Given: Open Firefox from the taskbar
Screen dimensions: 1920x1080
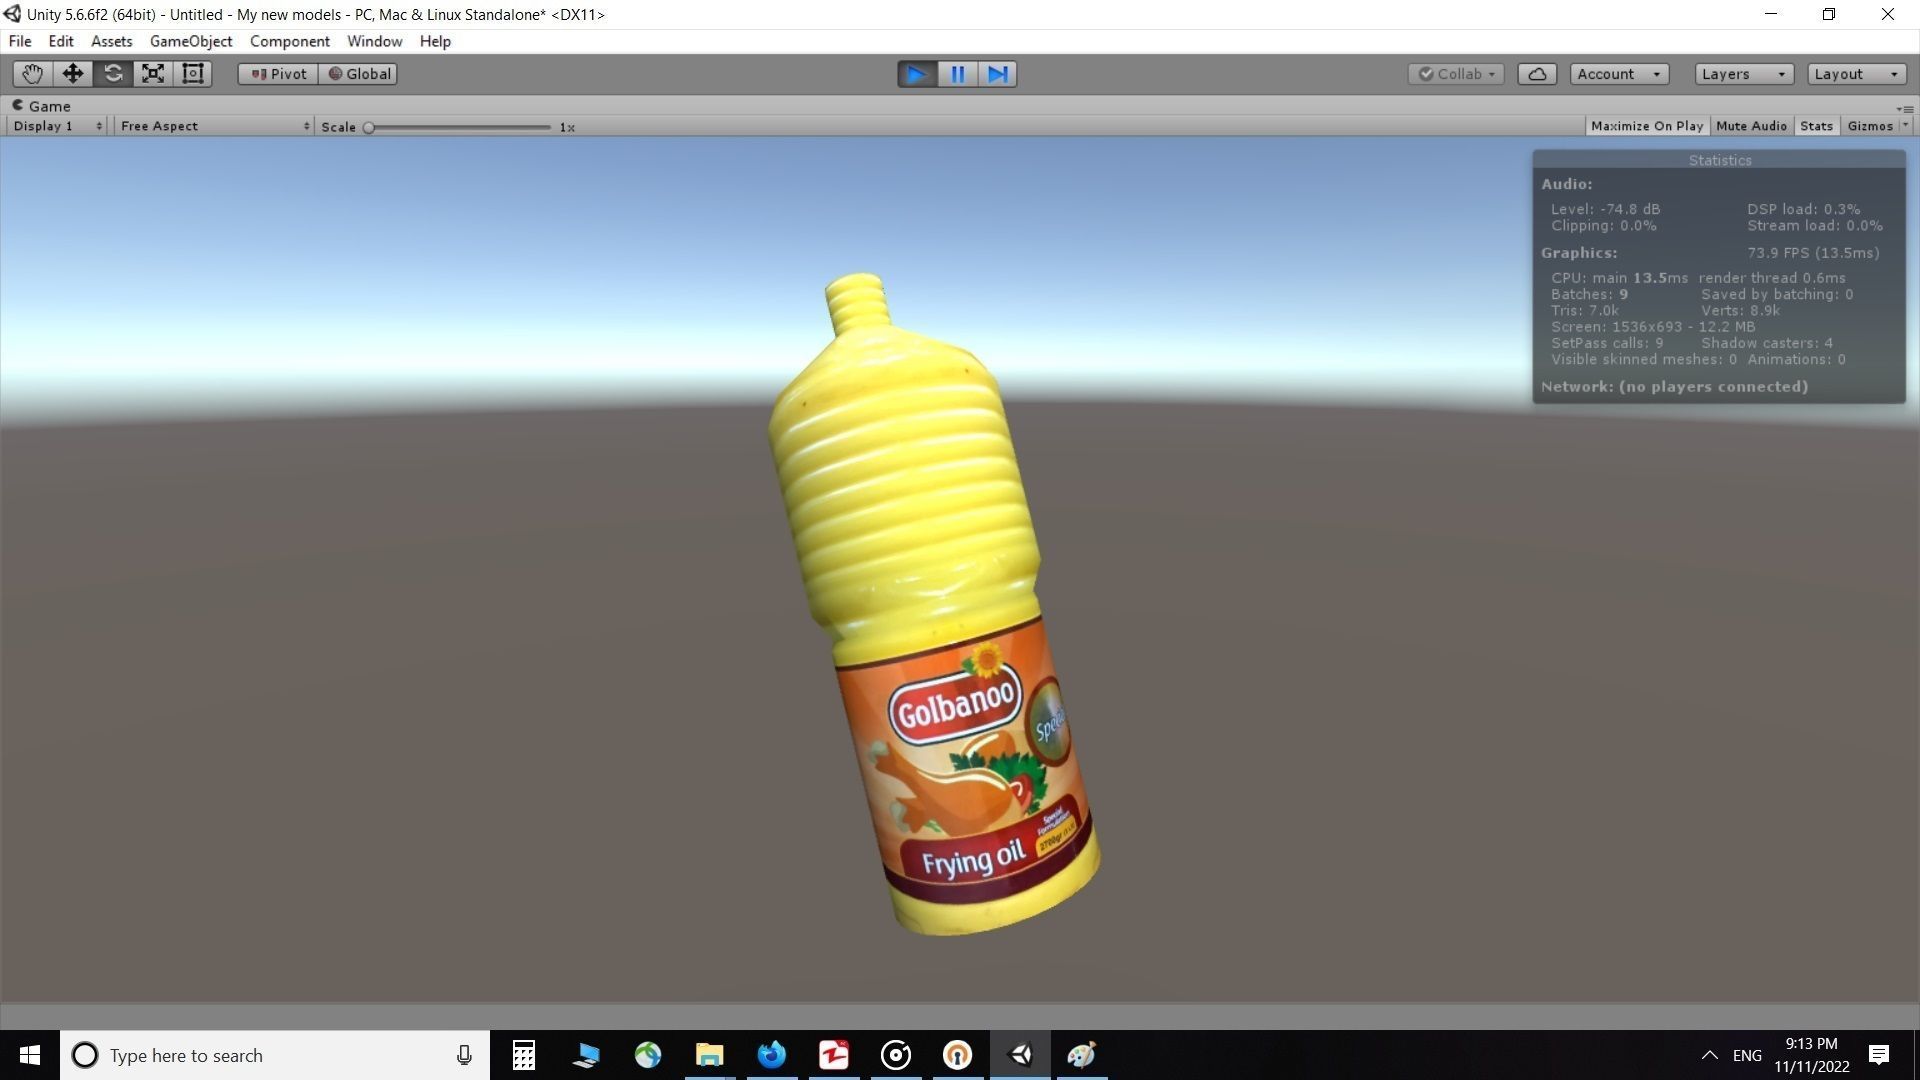Looking at the screenshot, I should point(772,1055).
